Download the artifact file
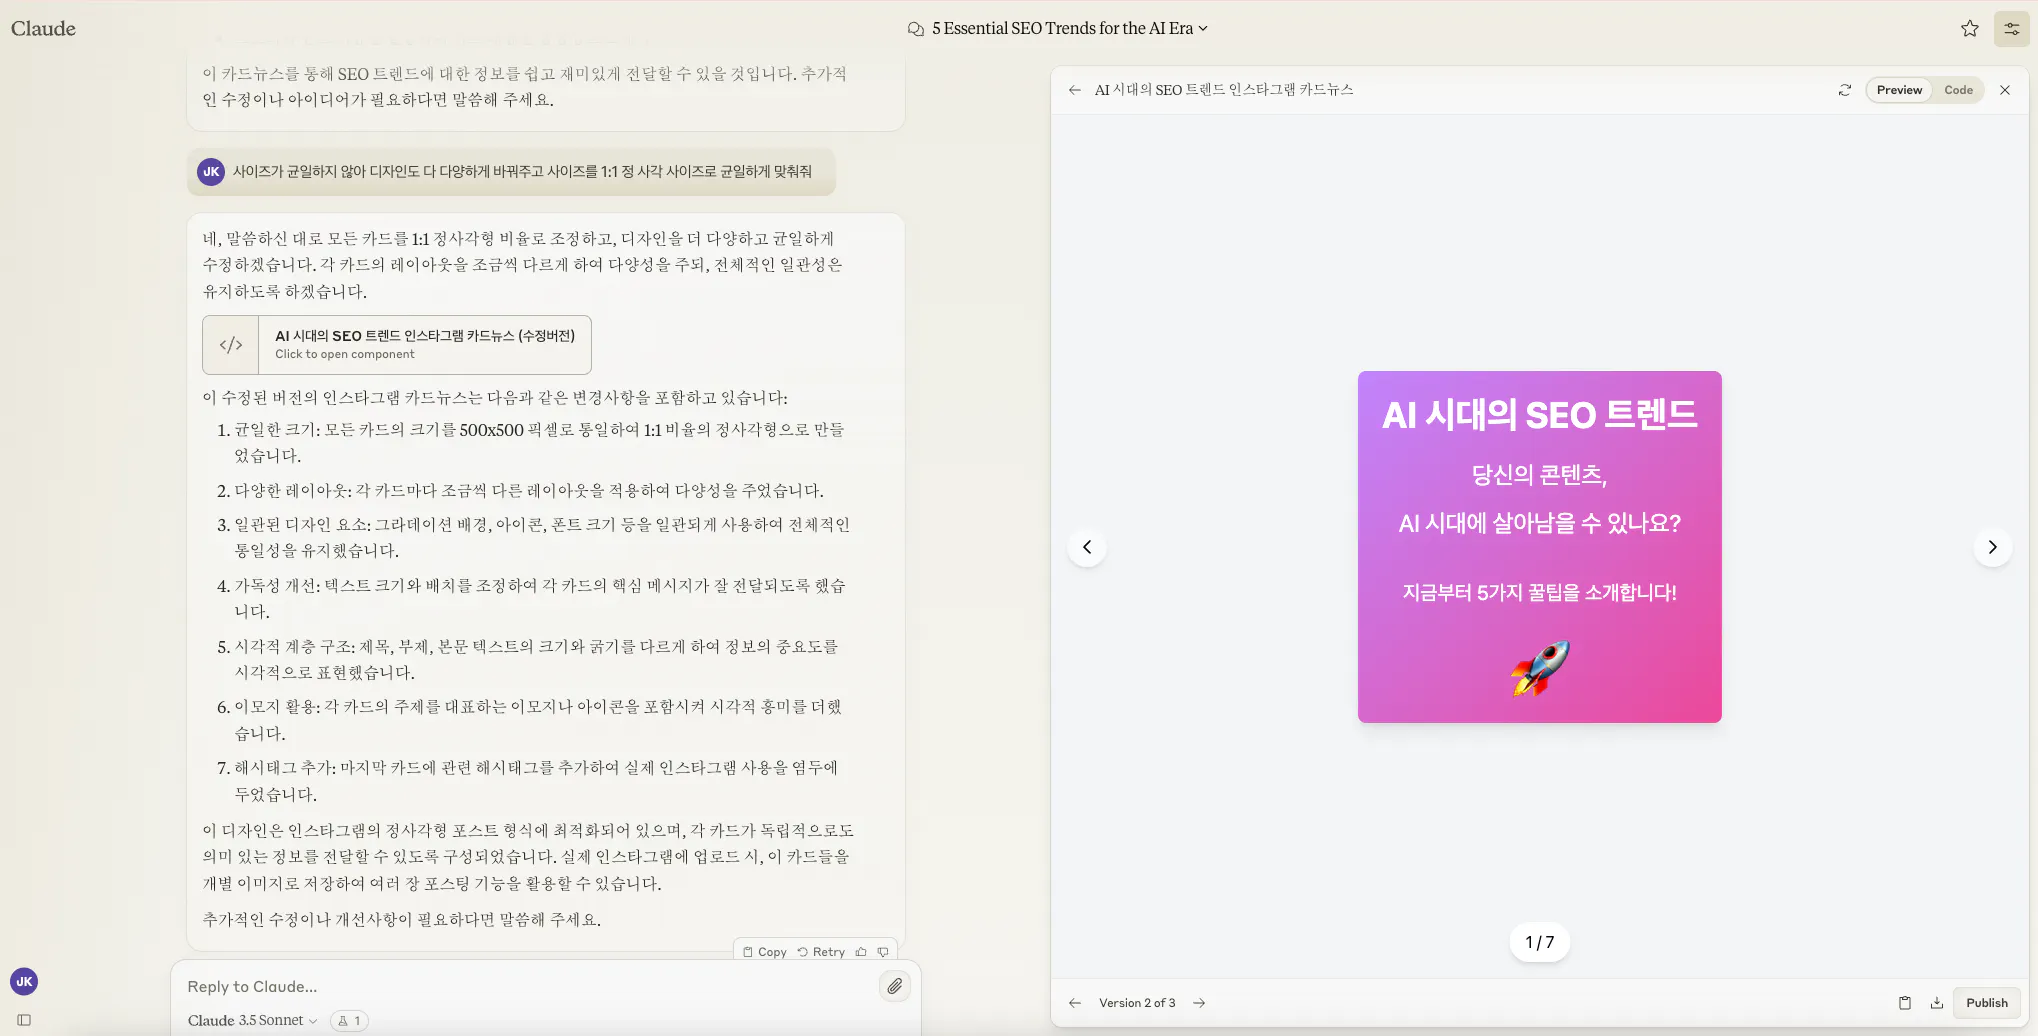 [1939, 1002]
